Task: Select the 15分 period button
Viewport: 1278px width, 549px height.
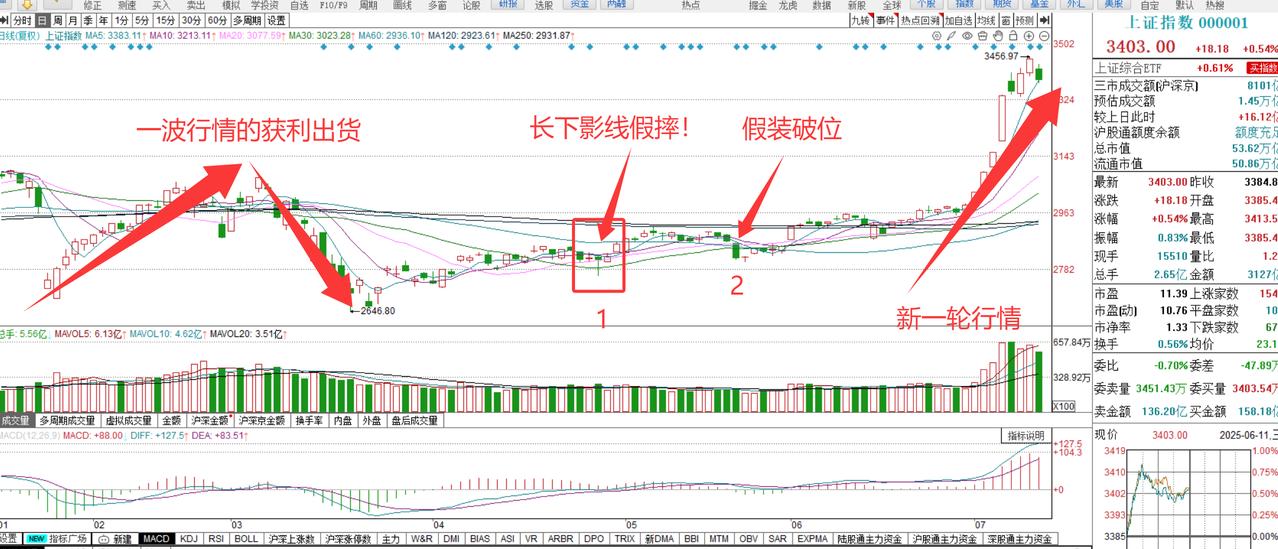Action: pyautogui.click(x=166, y=20)
